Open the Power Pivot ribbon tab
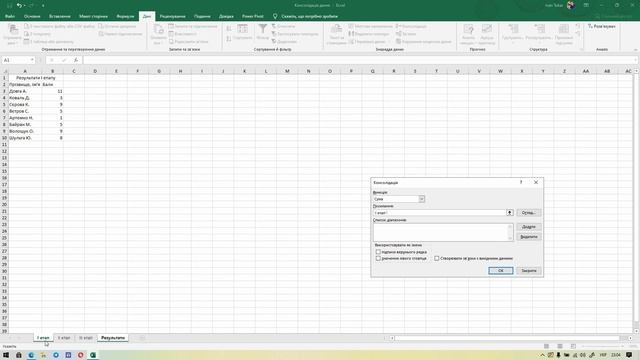 [253, 16]
